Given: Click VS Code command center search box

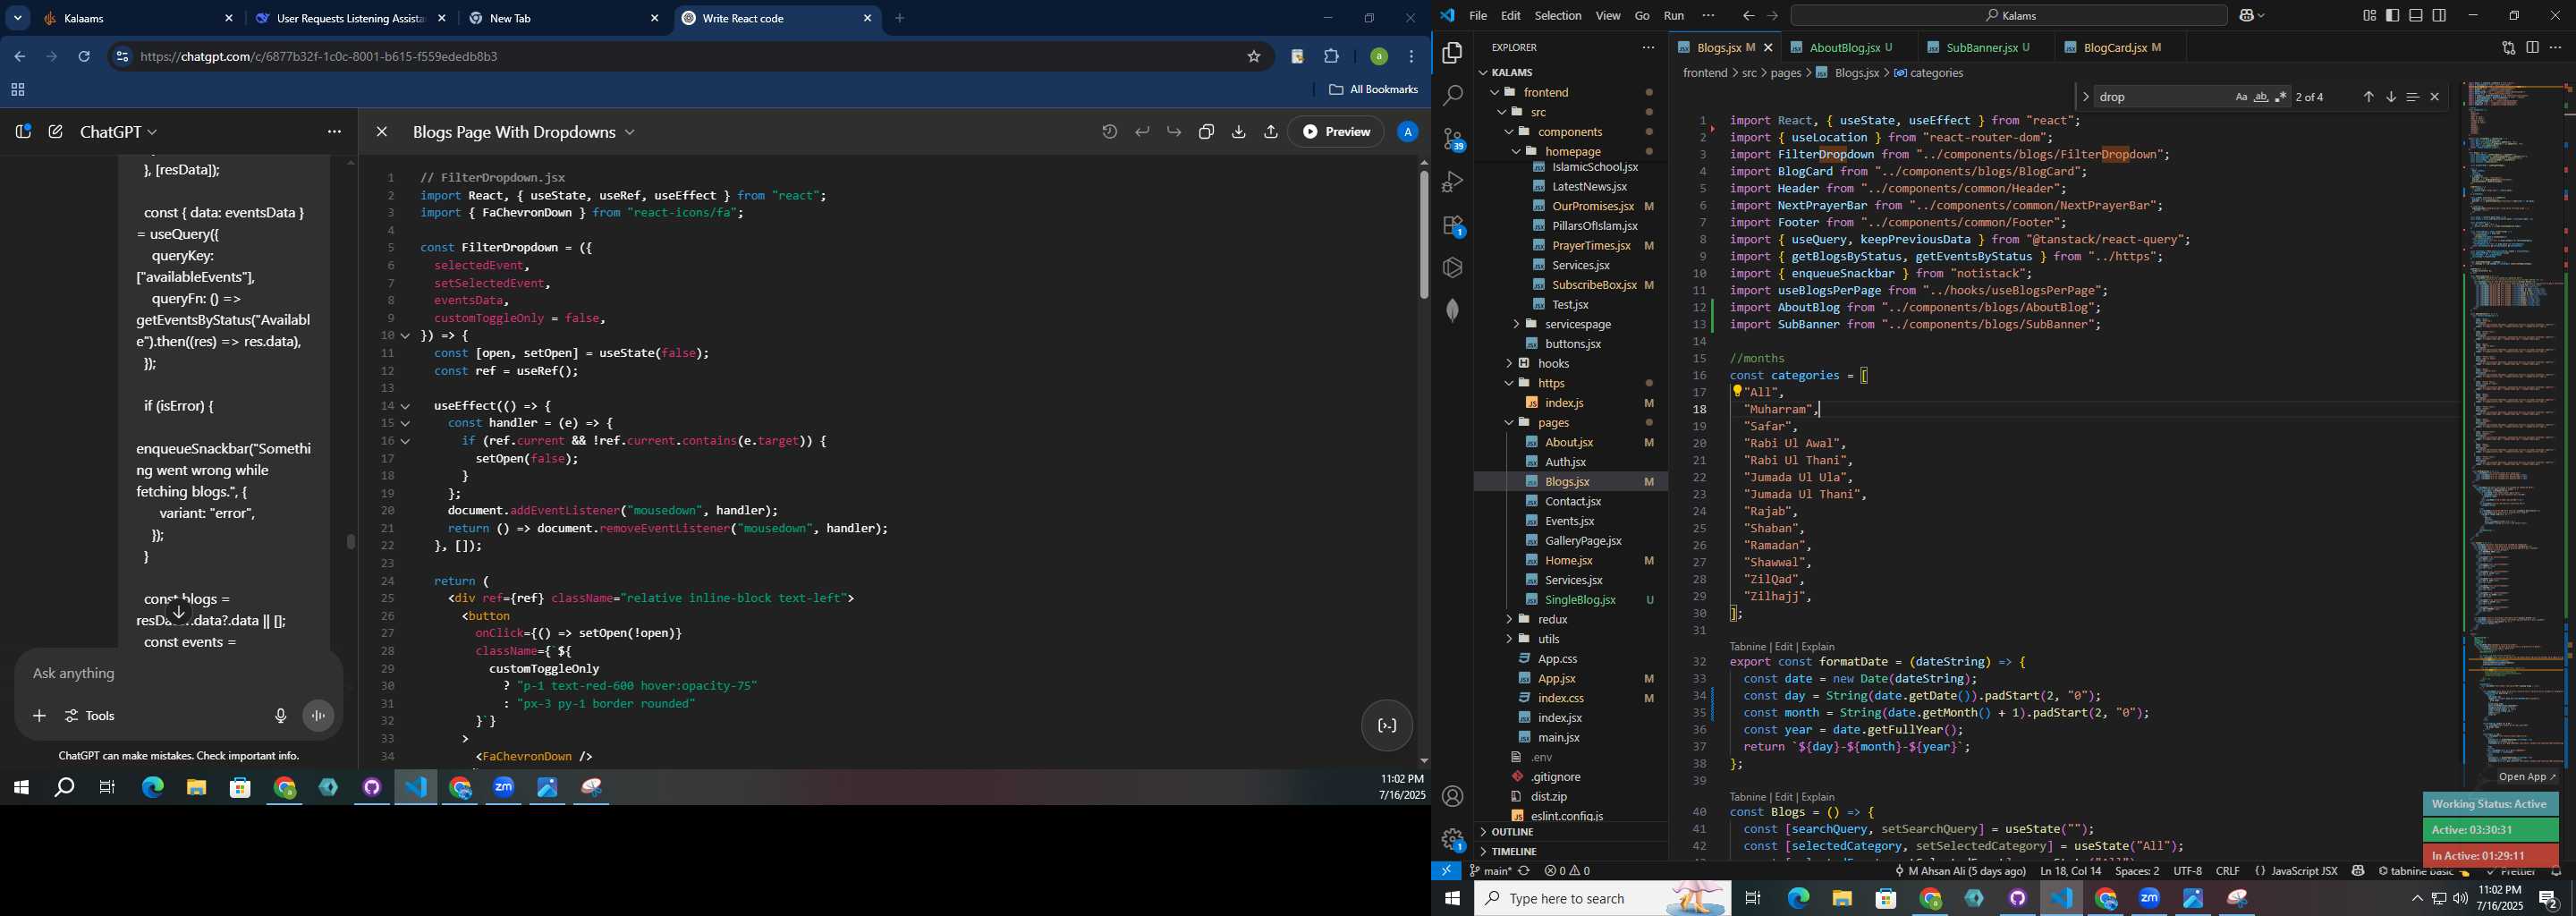Looking at the screenshot, I should [2009, 16].
